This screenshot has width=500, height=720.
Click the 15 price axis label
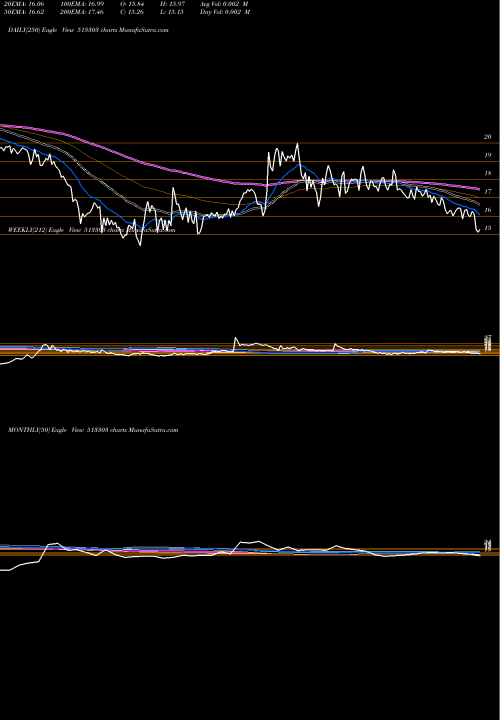pyautogui.click(x=487, y=228)
